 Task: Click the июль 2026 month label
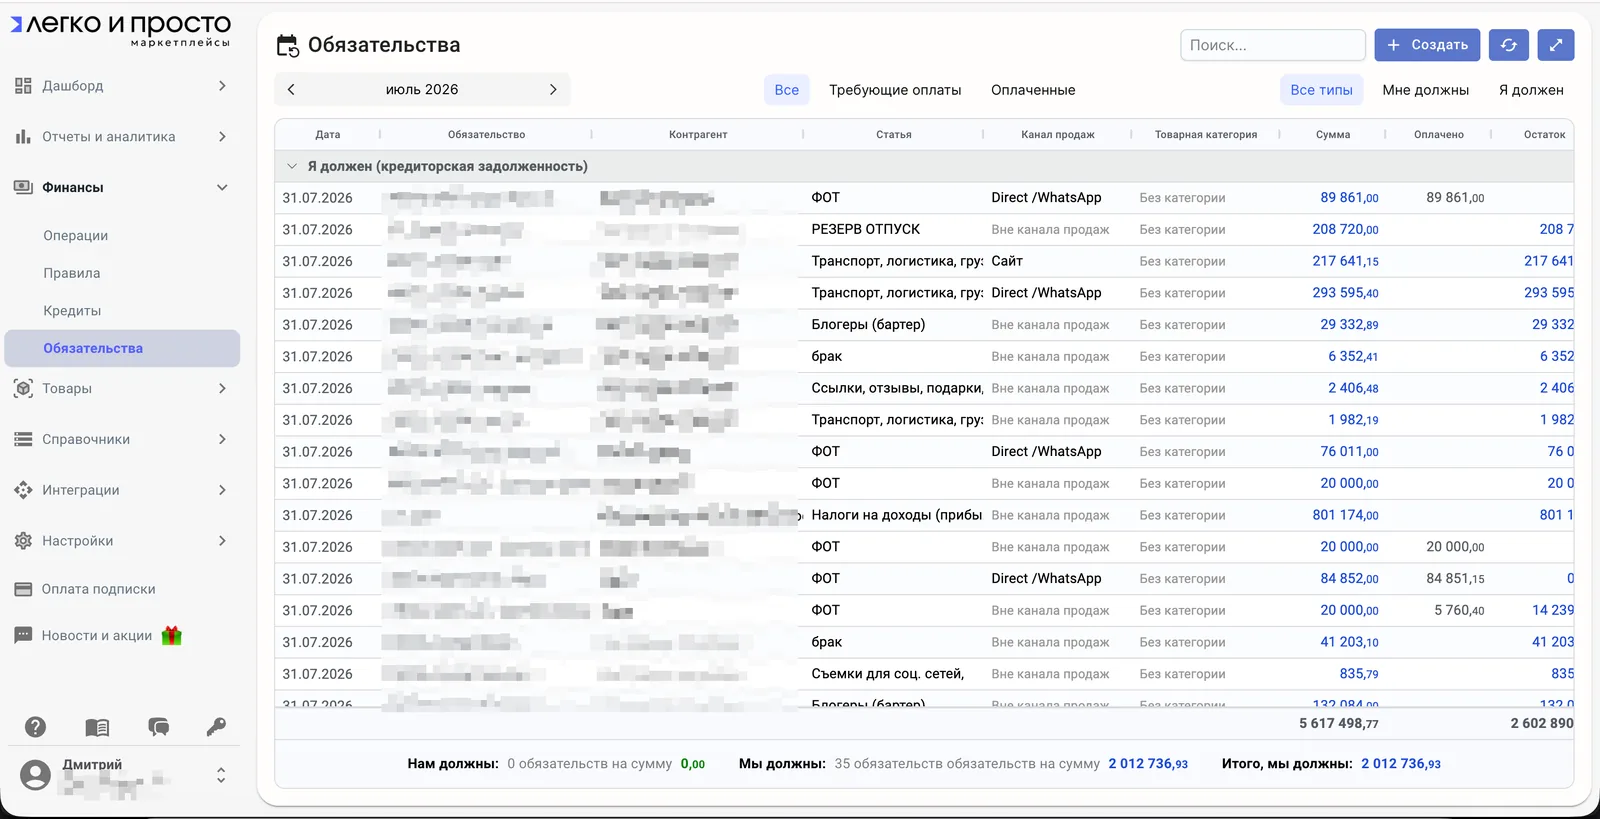click(x=422, y=89)
